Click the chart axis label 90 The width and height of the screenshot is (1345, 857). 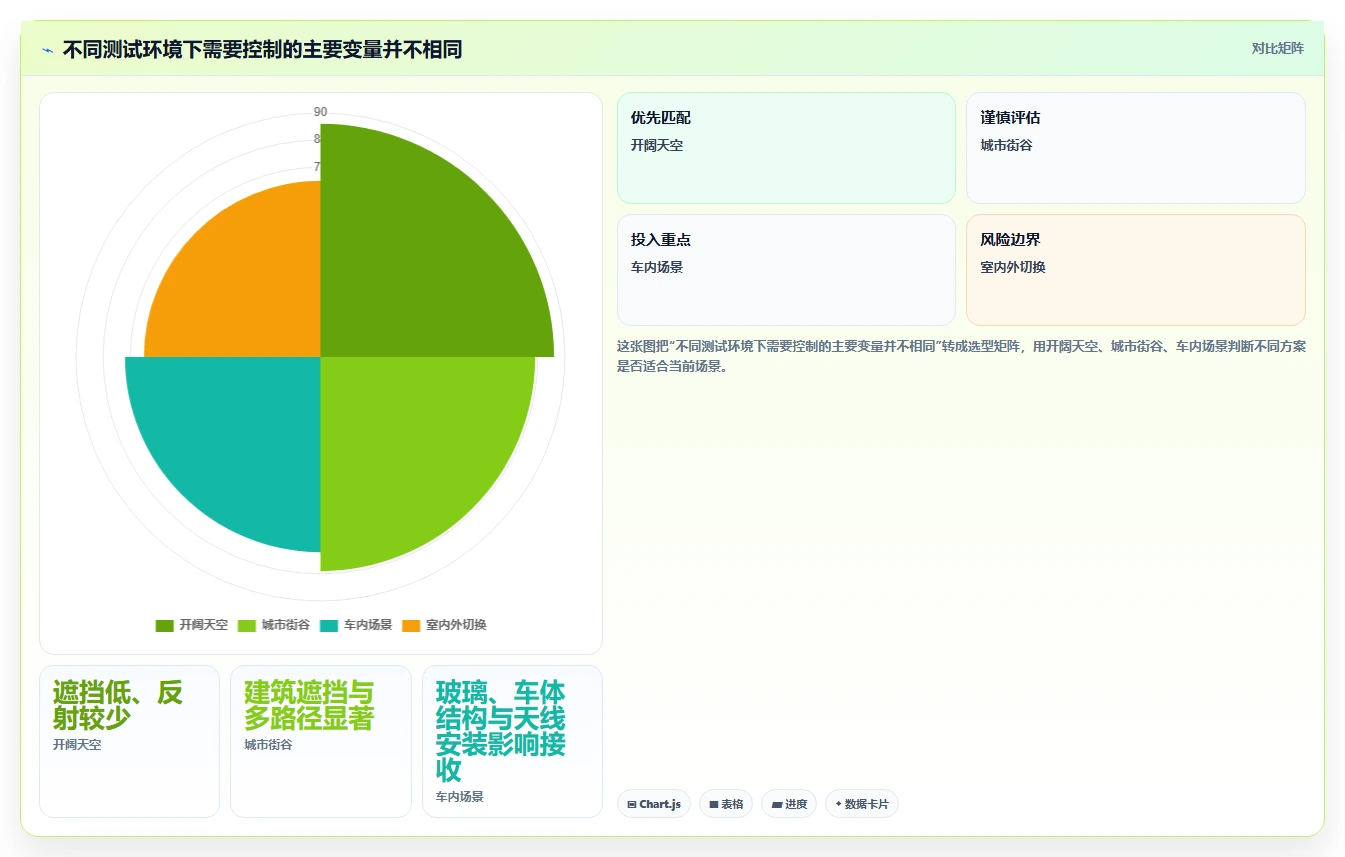(320, 112)
